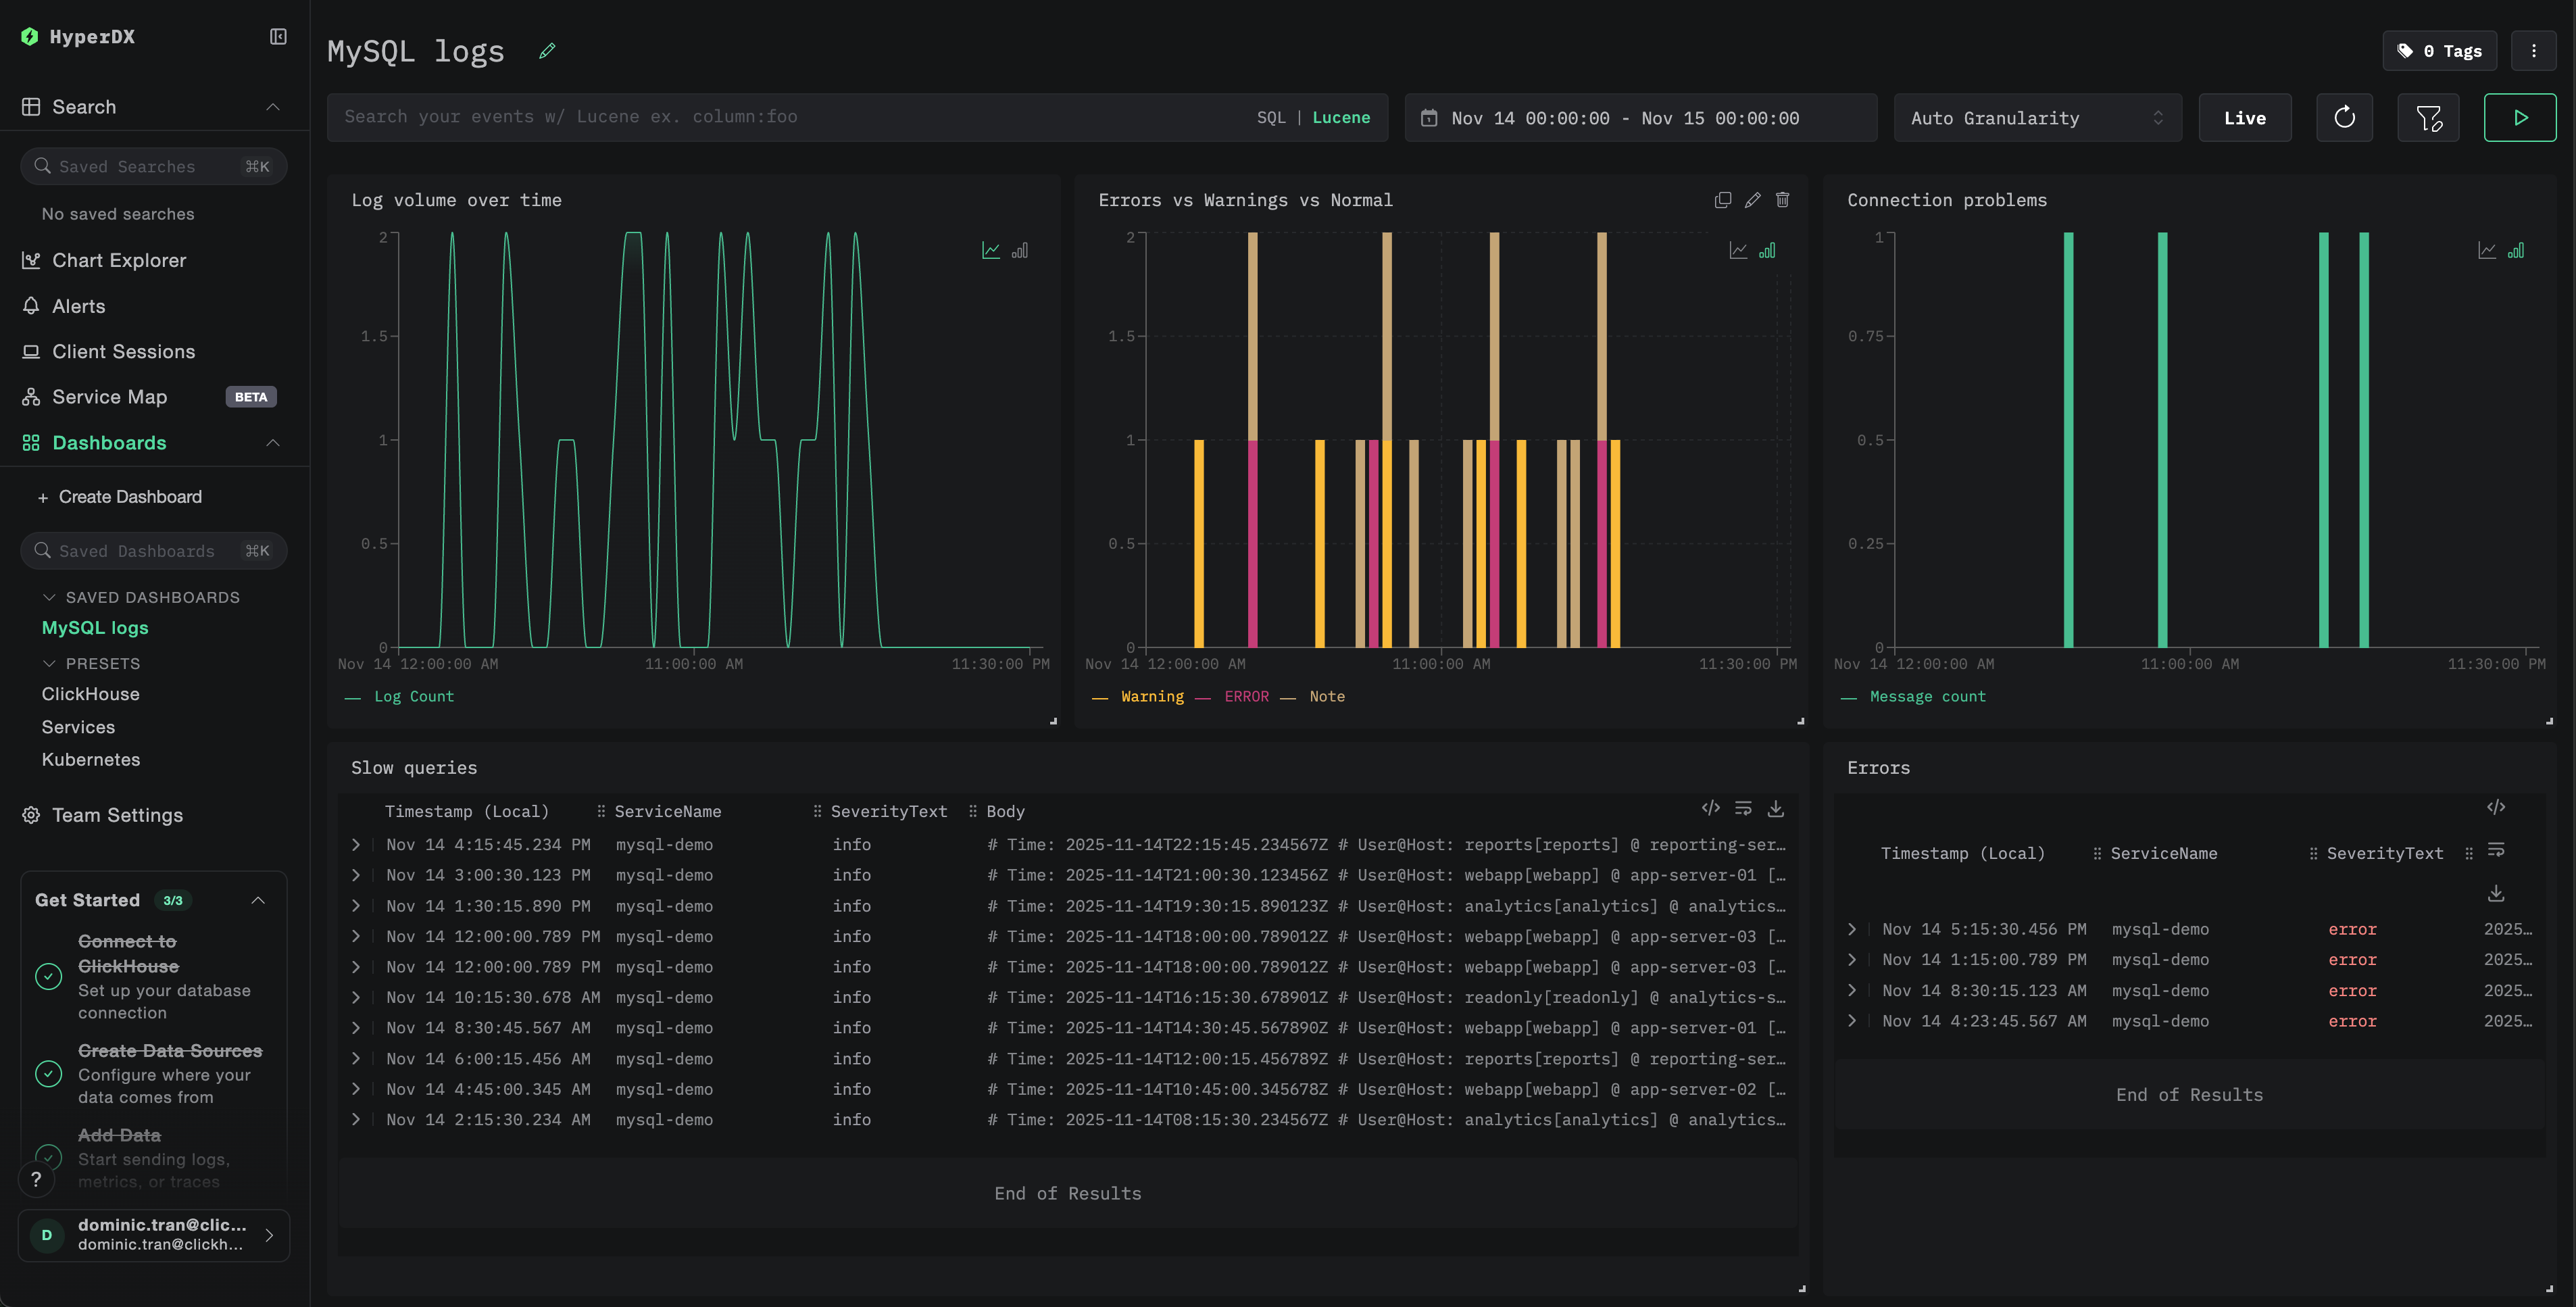This screenshot has height=1307, width=2576.
Task: Switch Connection problems chart to bar display
Action: pyautogui.click(x=2516, y=251)
